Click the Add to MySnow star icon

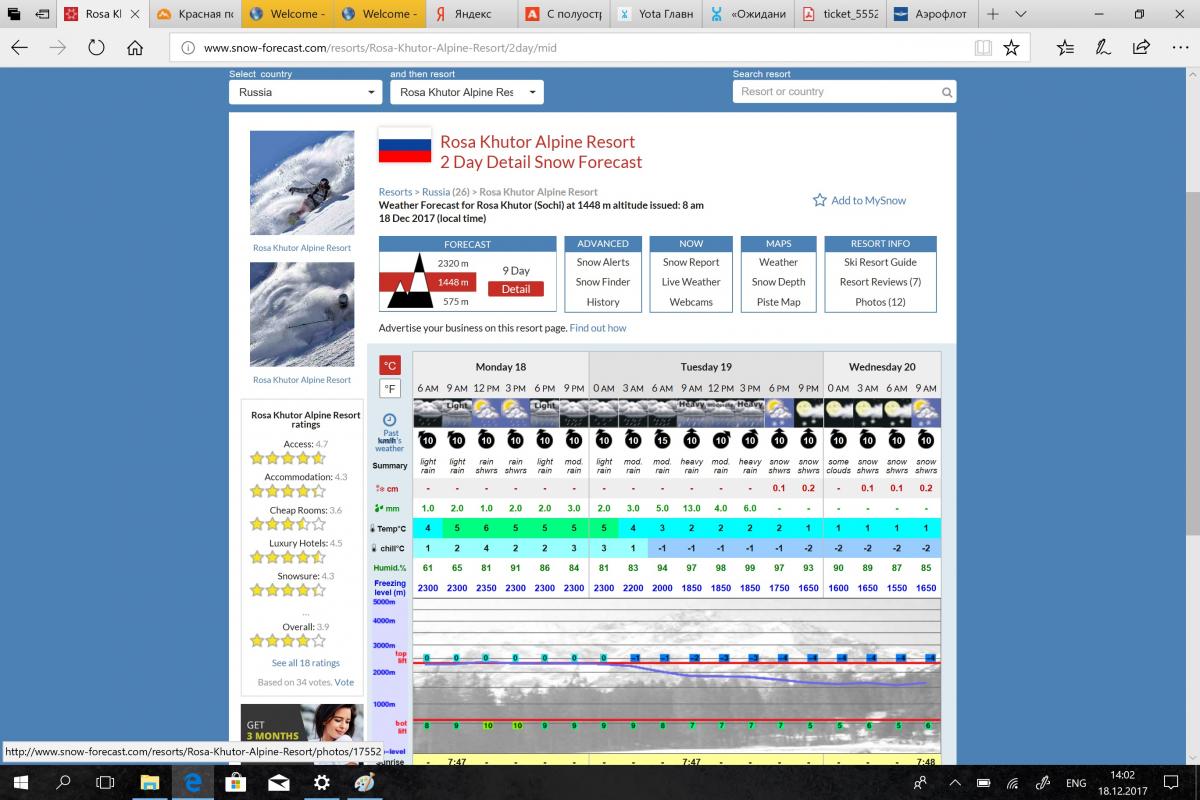[x=820, y=200]
